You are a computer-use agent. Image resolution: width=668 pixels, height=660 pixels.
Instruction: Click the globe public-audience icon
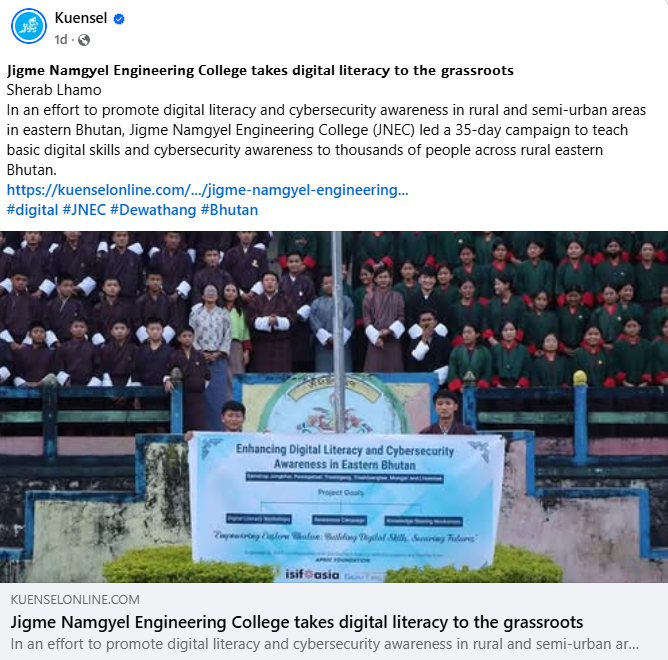click(x=84, y=40)
